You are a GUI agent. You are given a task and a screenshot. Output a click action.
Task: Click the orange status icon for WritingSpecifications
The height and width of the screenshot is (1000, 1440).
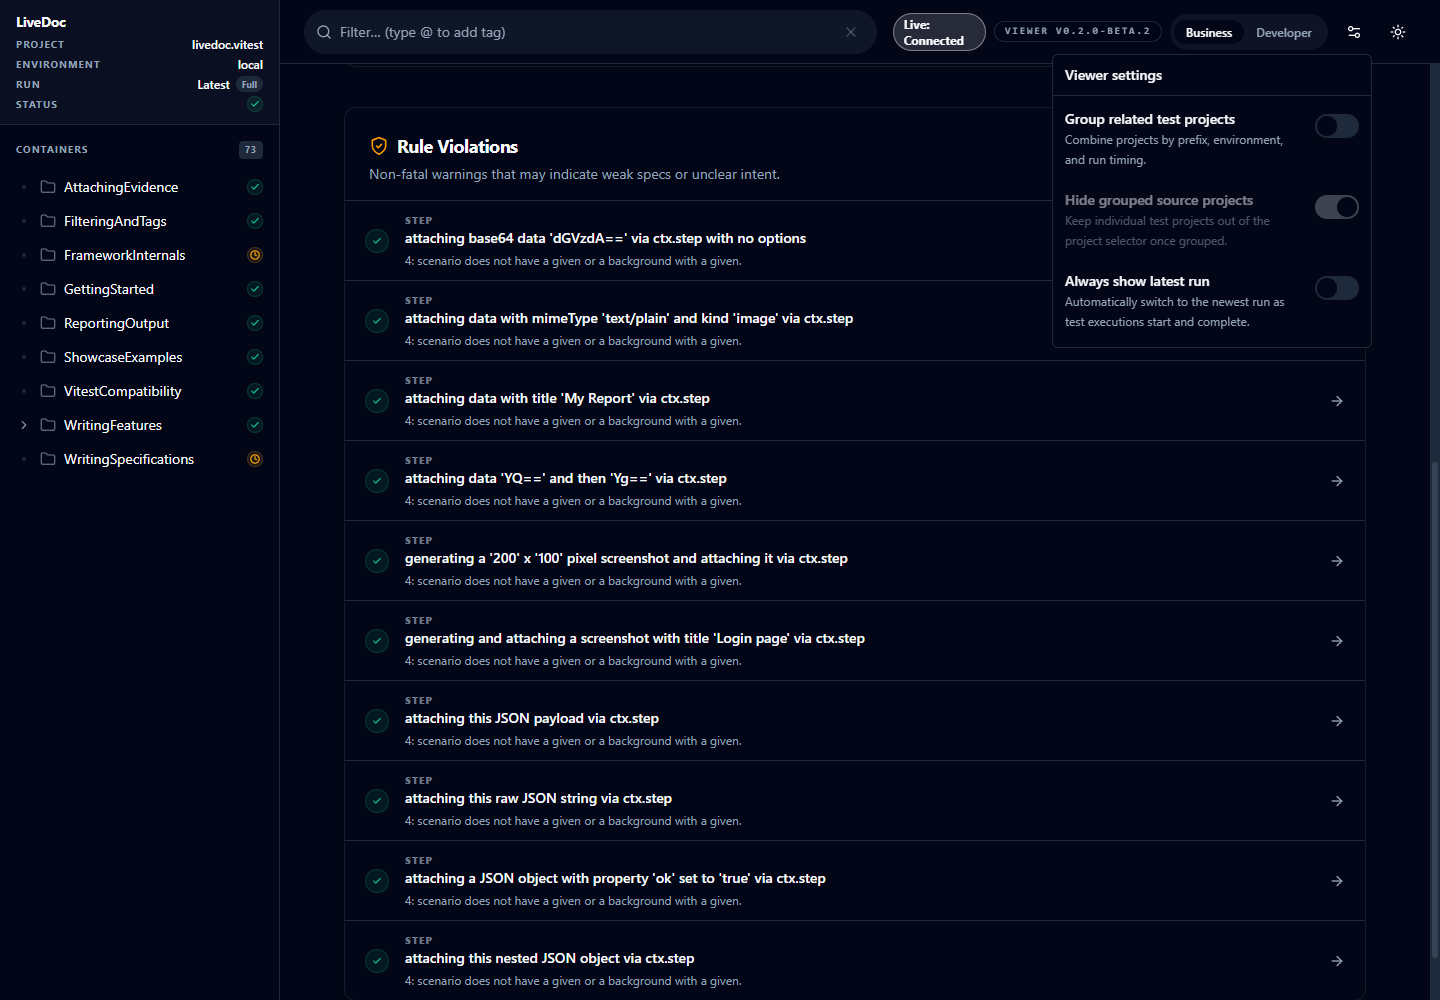point(255,459)
